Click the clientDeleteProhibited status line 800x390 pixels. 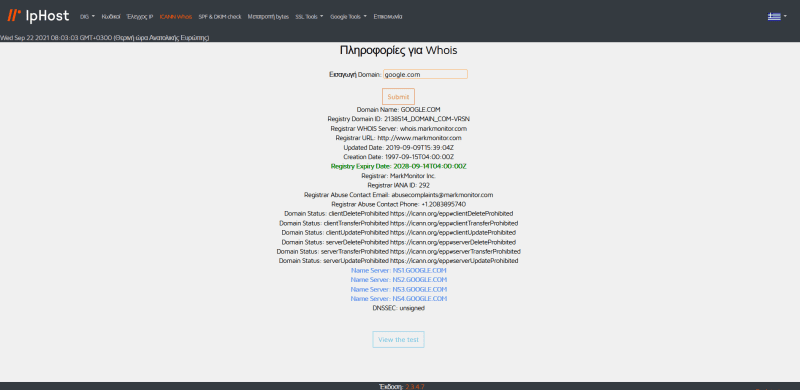[x=398, y=213]
